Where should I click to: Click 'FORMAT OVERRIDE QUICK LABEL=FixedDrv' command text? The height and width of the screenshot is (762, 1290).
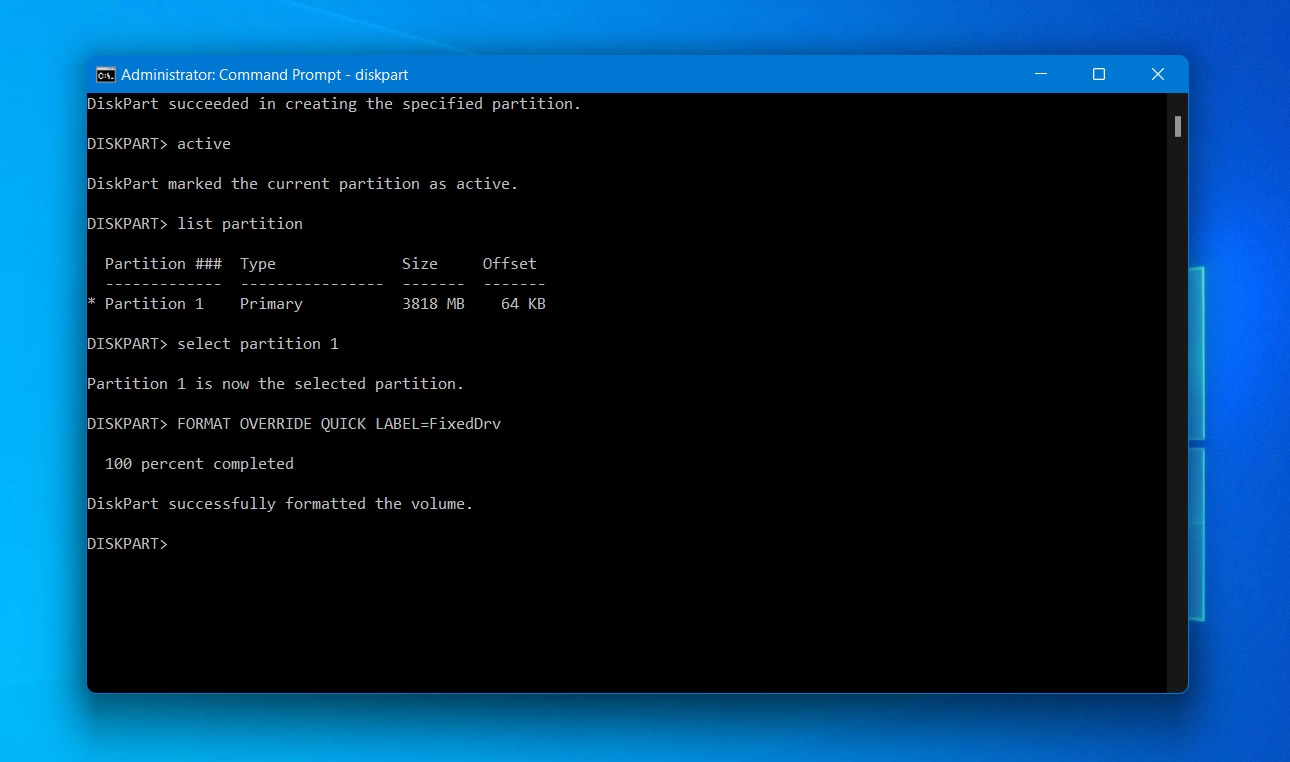pos(339,424)
